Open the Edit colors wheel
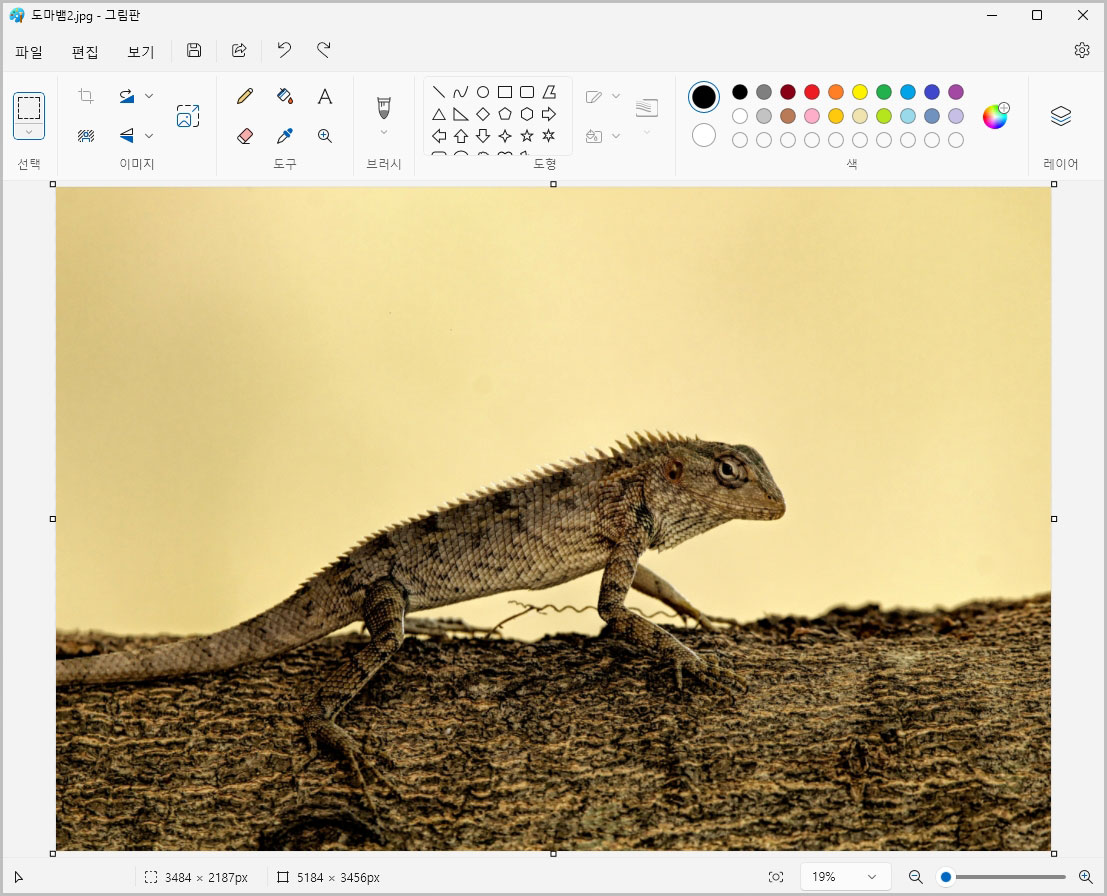 tap(995, 116)
